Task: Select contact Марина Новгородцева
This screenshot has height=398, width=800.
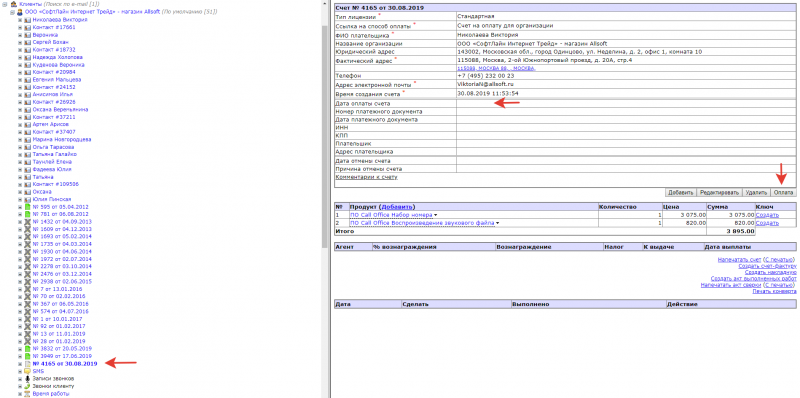Action: (x=62, y=139)
